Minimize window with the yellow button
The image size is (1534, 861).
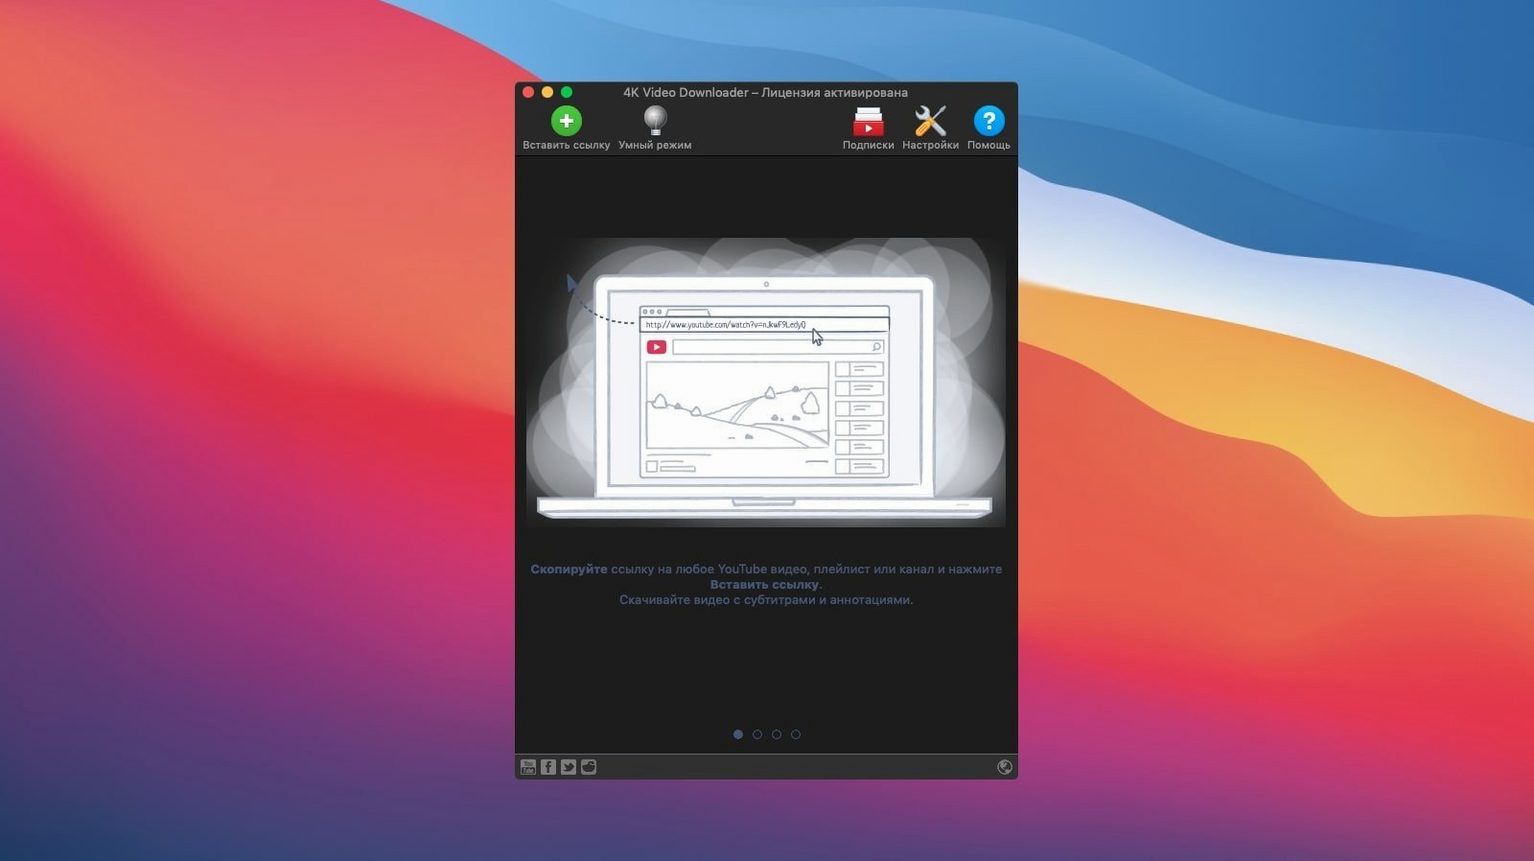(547, 92)
